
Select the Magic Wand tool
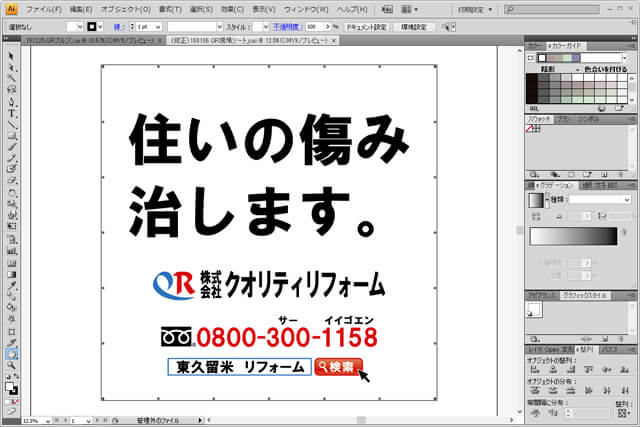tap(11, 78)
